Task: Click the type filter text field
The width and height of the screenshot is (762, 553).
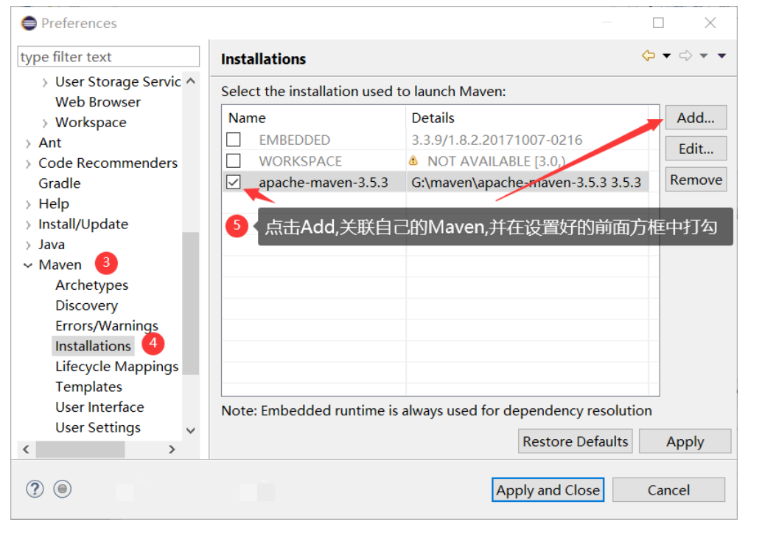Action: click(108, 57)
